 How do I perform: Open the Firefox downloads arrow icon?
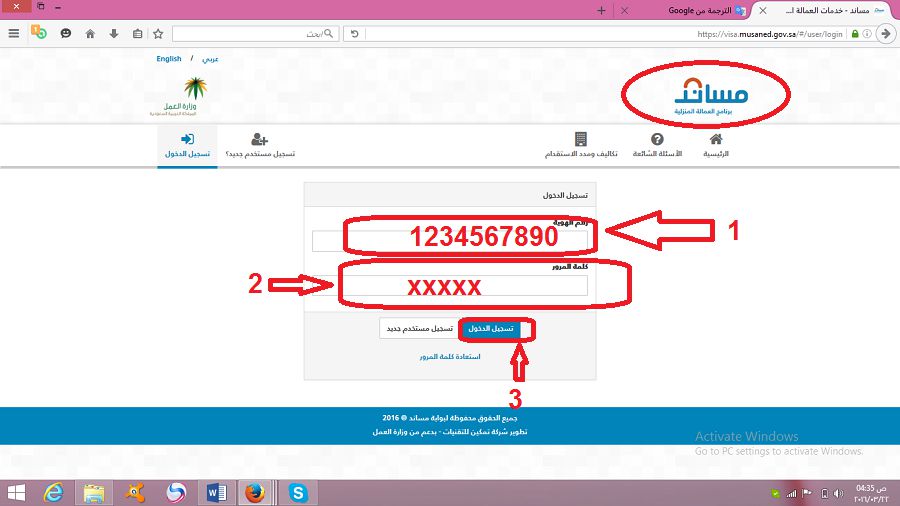(112, 33)
